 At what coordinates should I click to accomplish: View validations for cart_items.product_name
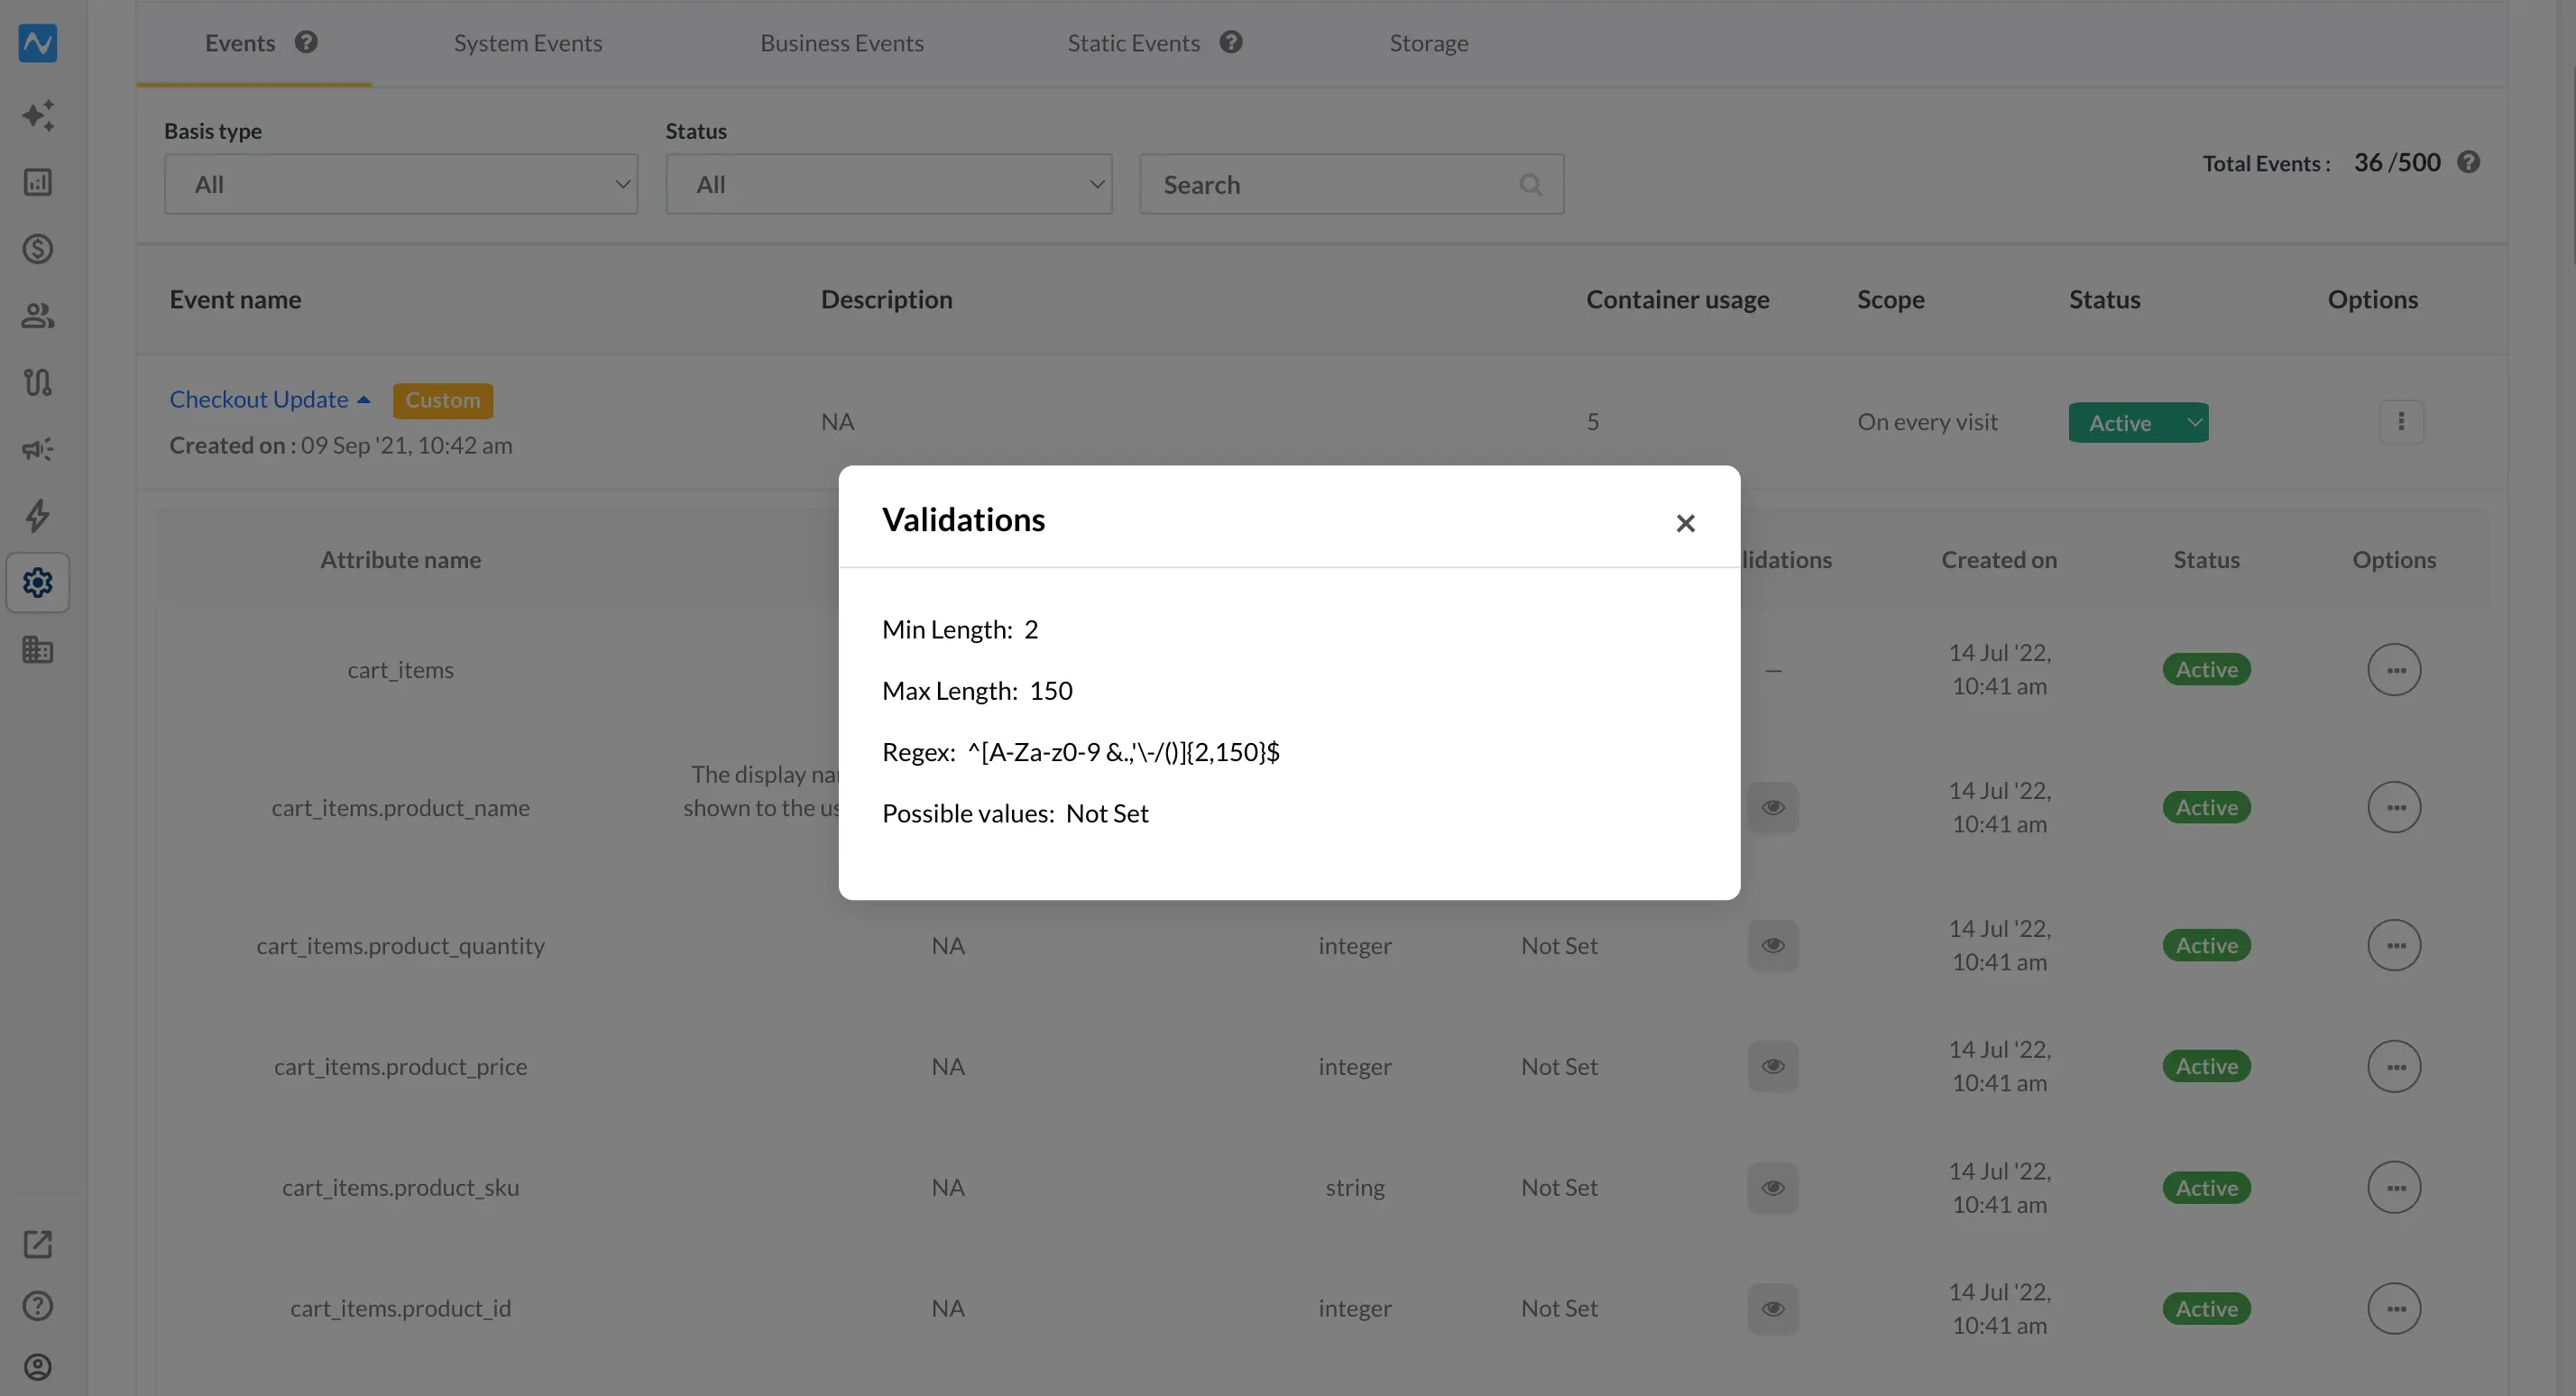point(1773,807)
